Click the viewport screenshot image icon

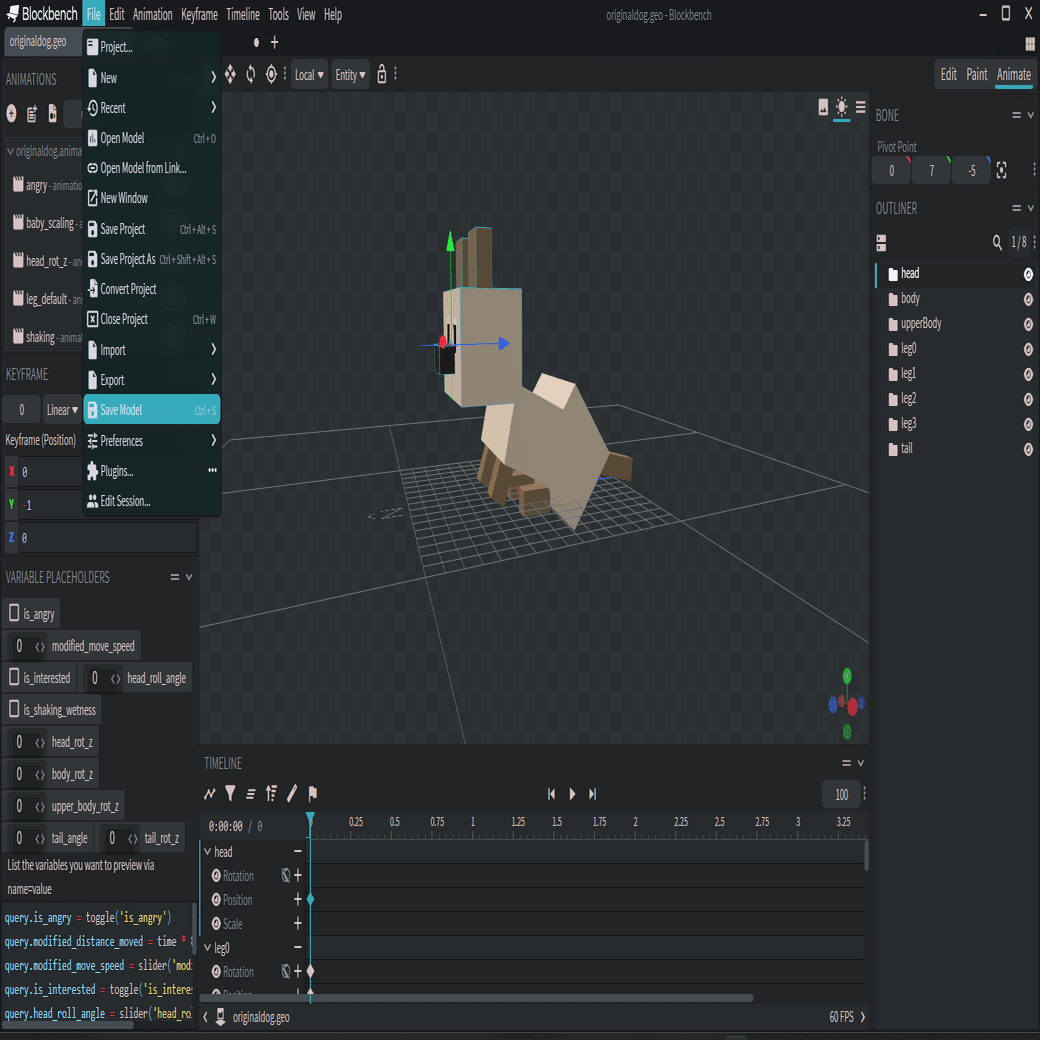tap(822, 107)
